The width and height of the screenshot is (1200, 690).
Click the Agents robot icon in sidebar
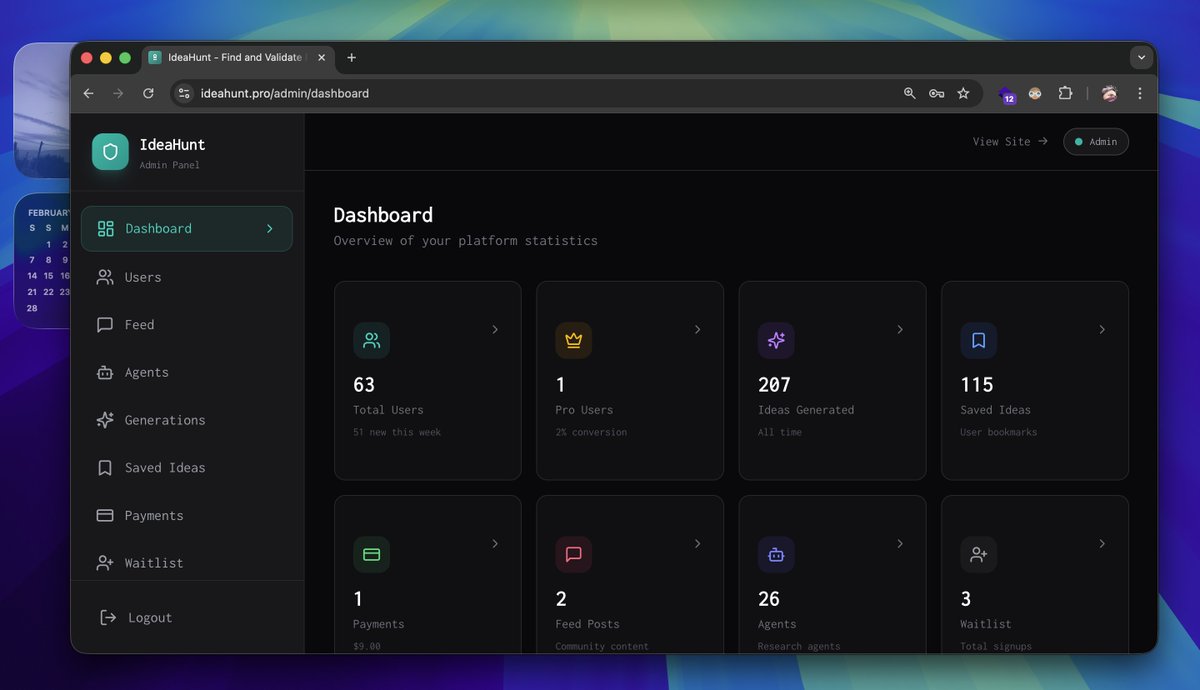pos(105,373)
